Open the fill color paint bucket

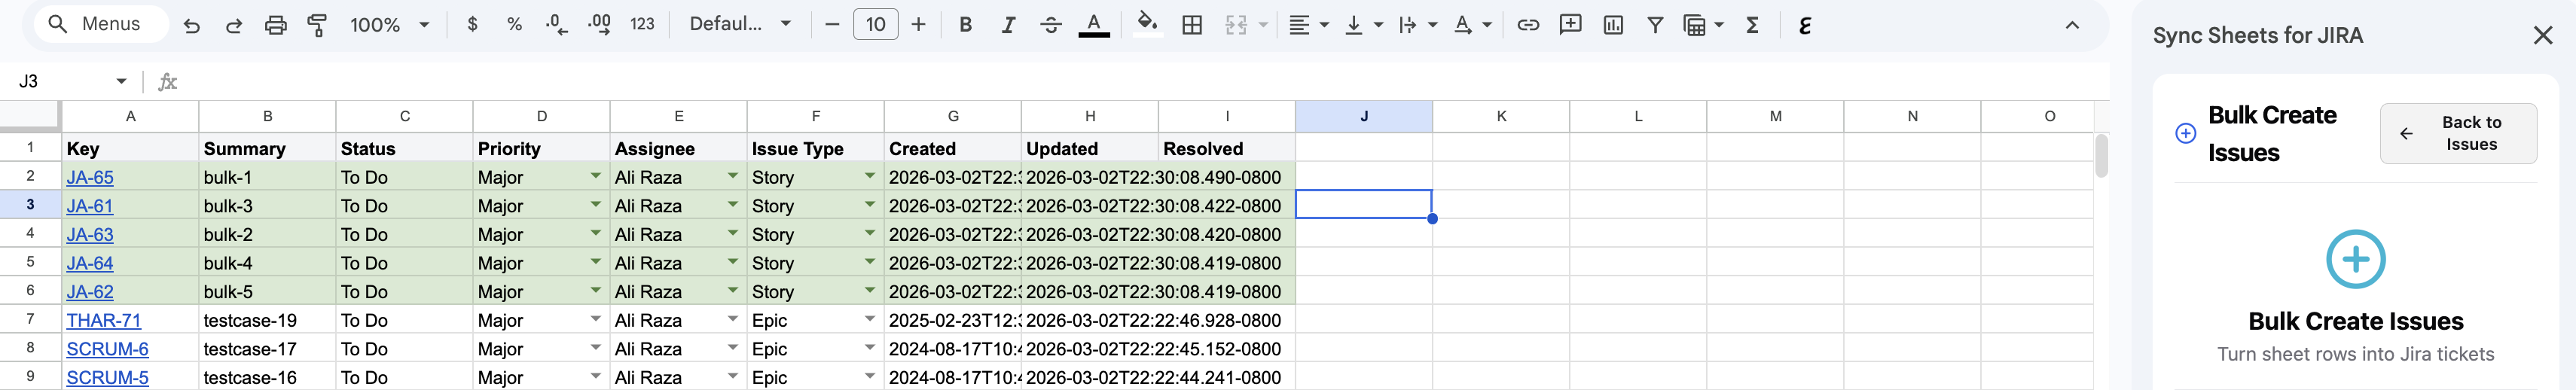(1147, 23)
